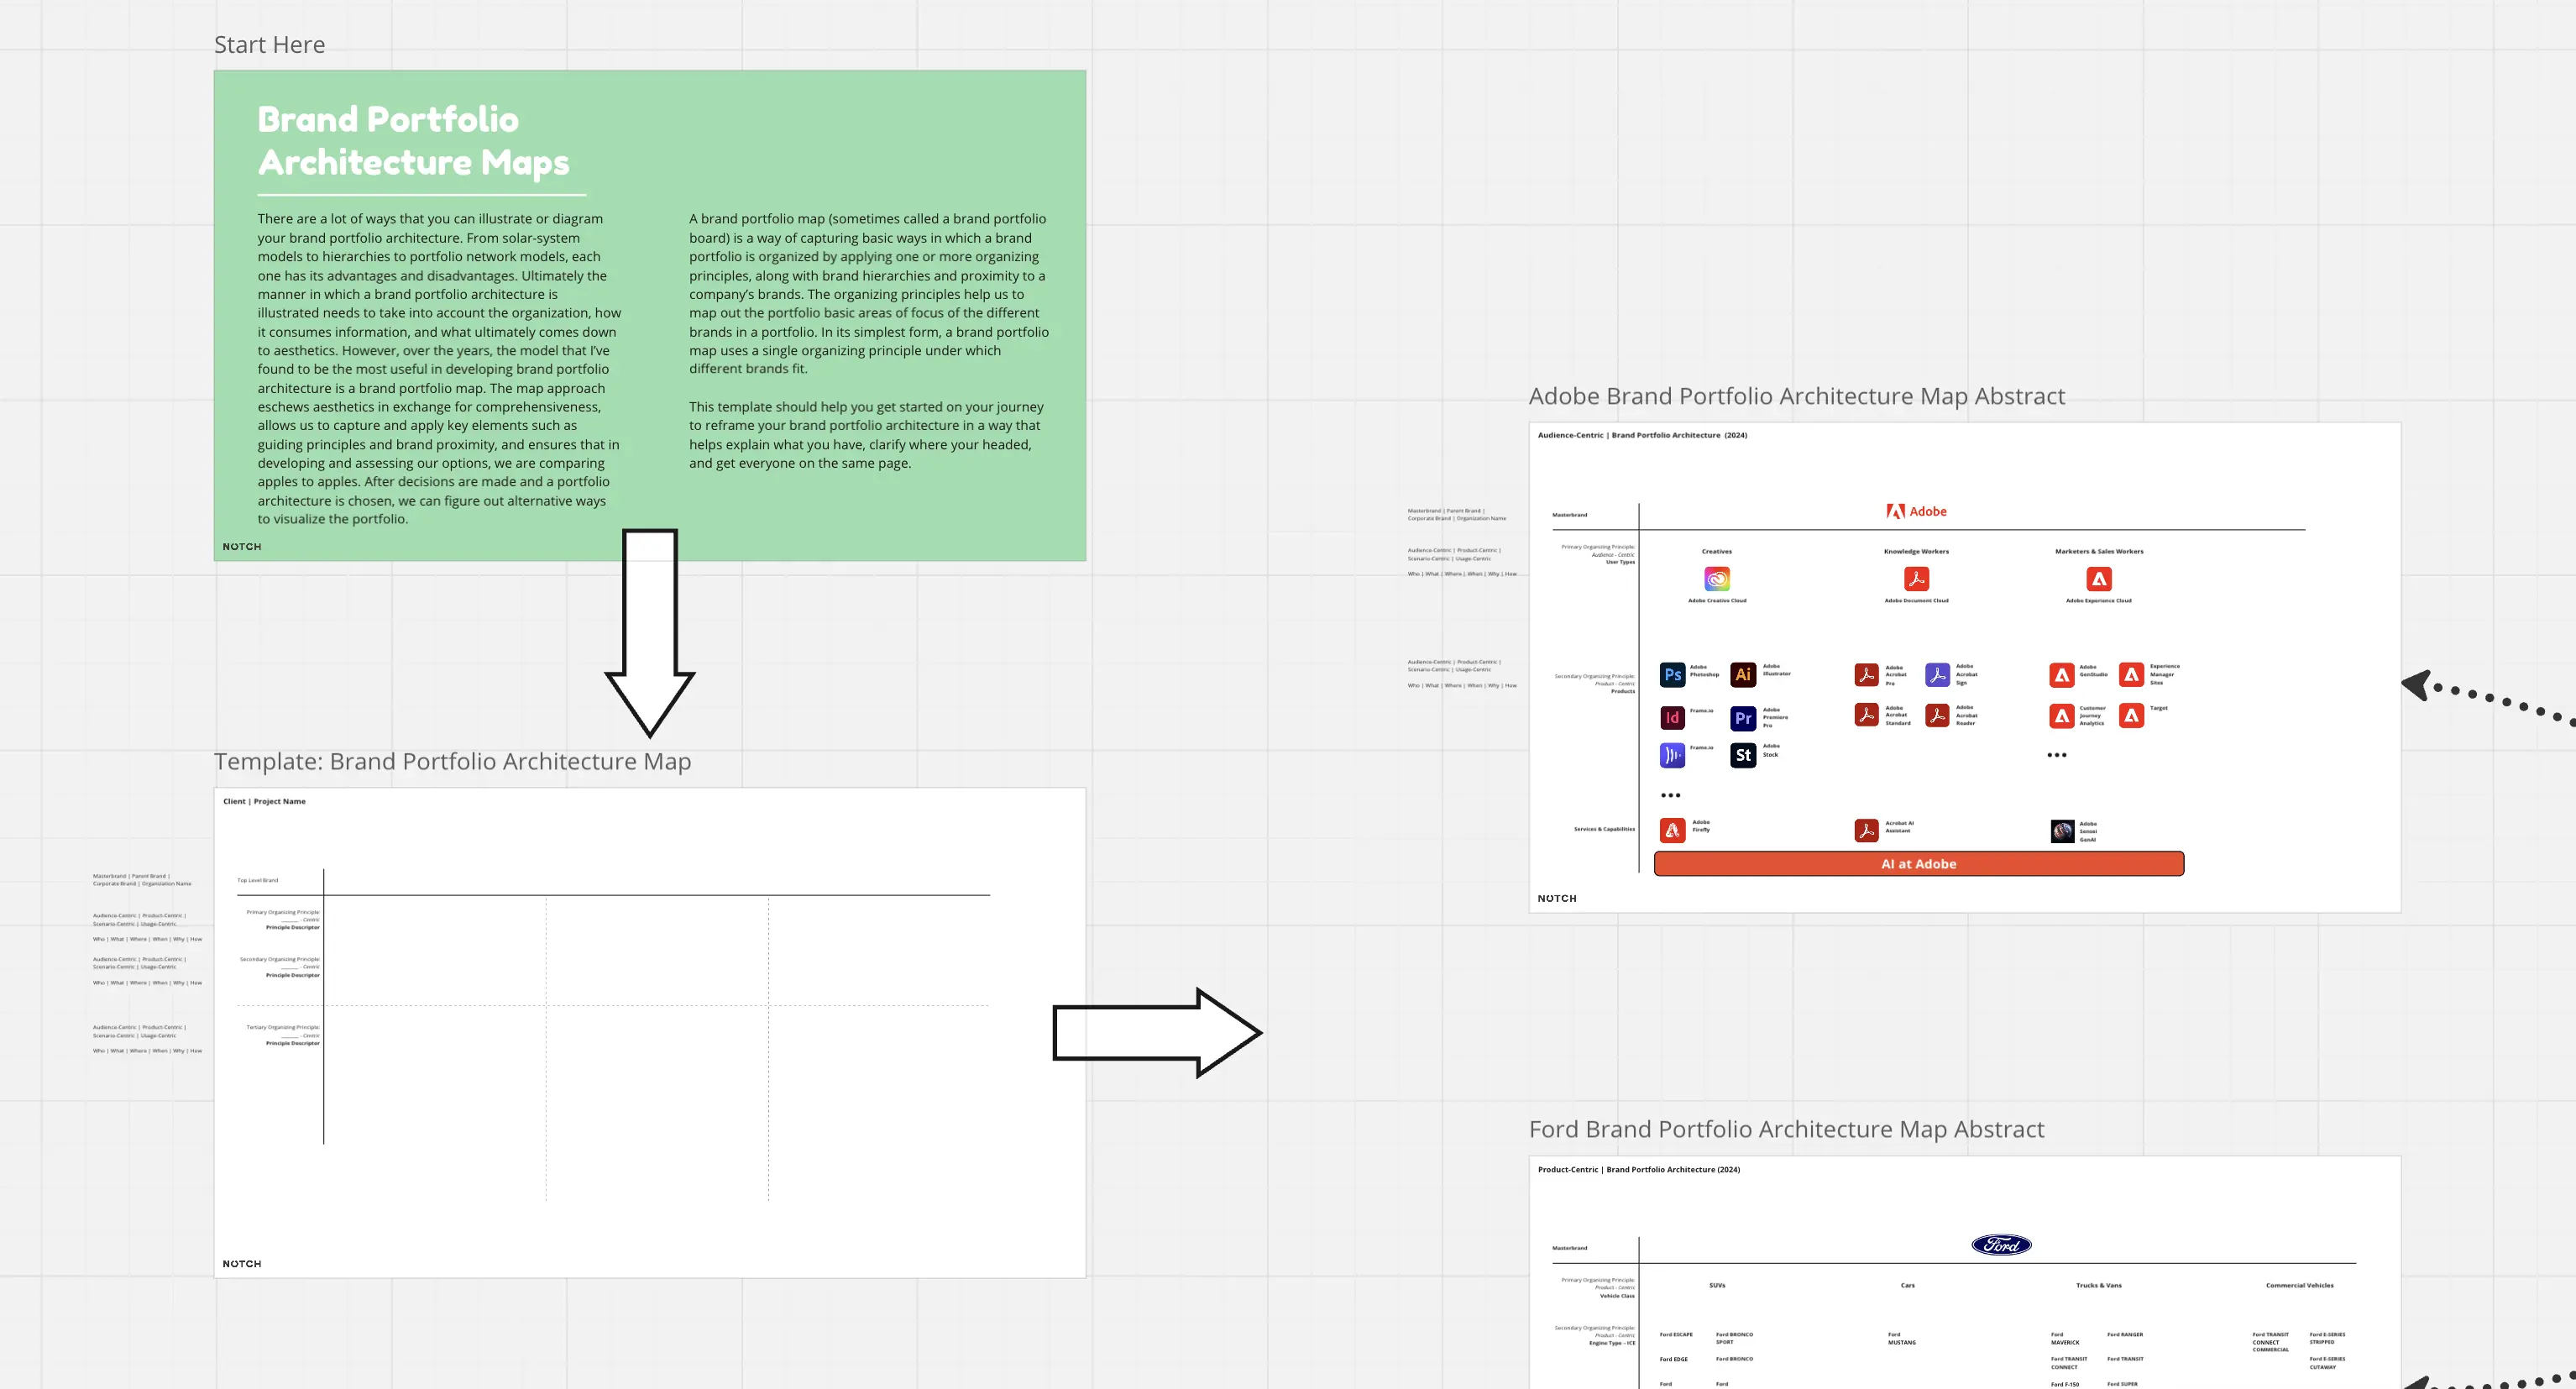The width and height of the screenshot is (2576, 1389).
Task: Click Adobe Brand Portfolio Architecture Map Abstract title
Action: pyautogui.click(x=1796, y=396)
